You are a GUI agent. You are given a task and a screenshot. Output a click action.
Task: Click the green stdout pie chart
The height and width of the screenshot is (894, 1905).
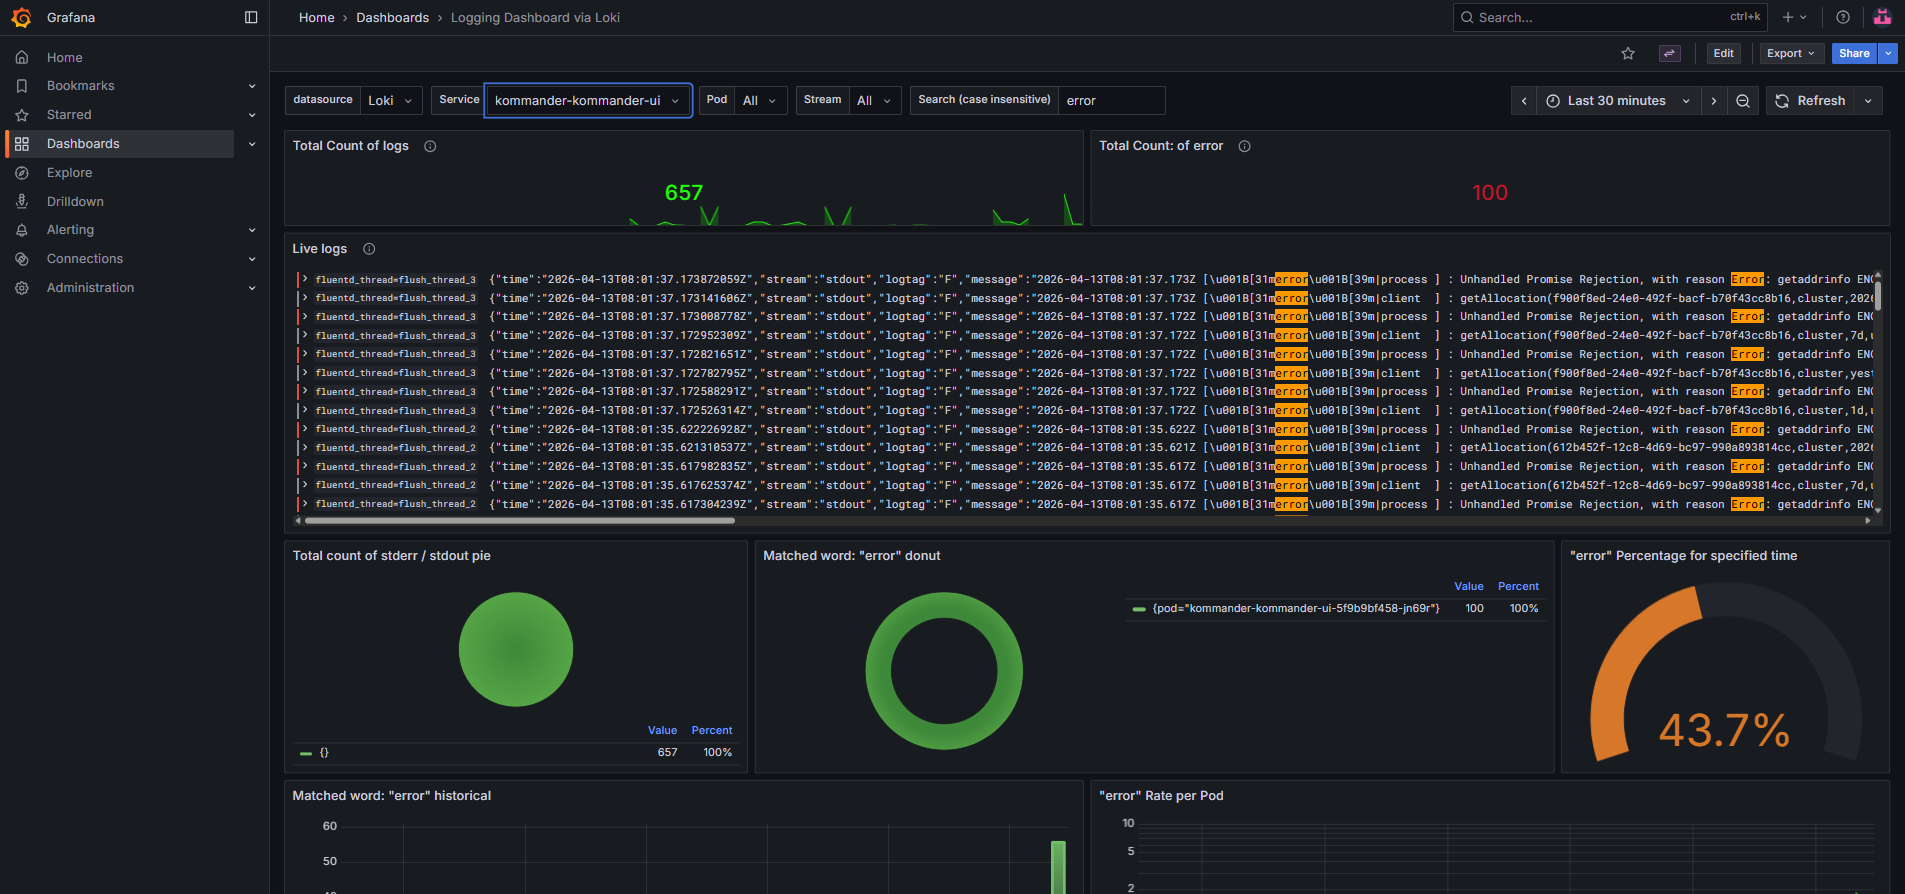point(516,650)
